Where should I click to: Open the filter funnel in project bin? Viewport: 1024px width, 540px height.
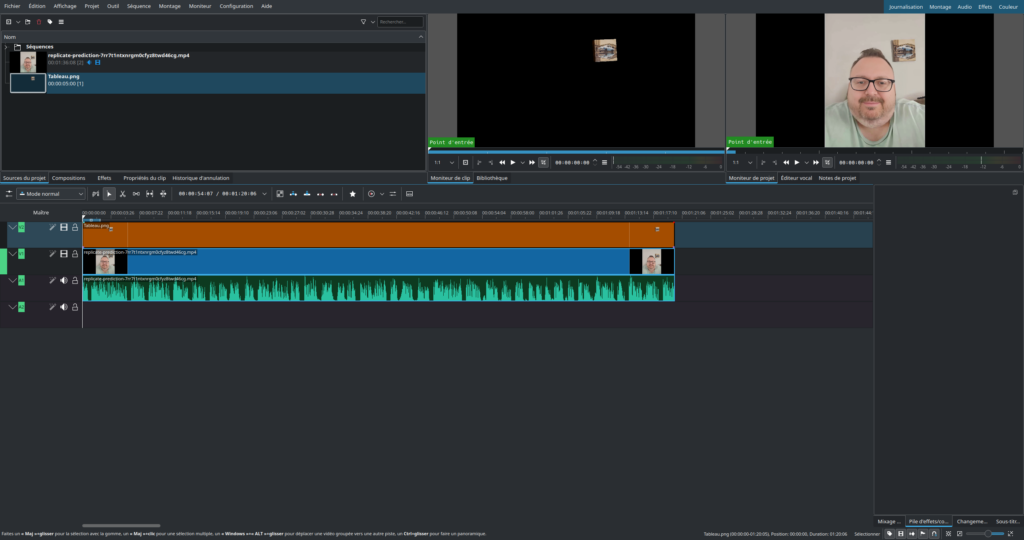click(363, 22)
